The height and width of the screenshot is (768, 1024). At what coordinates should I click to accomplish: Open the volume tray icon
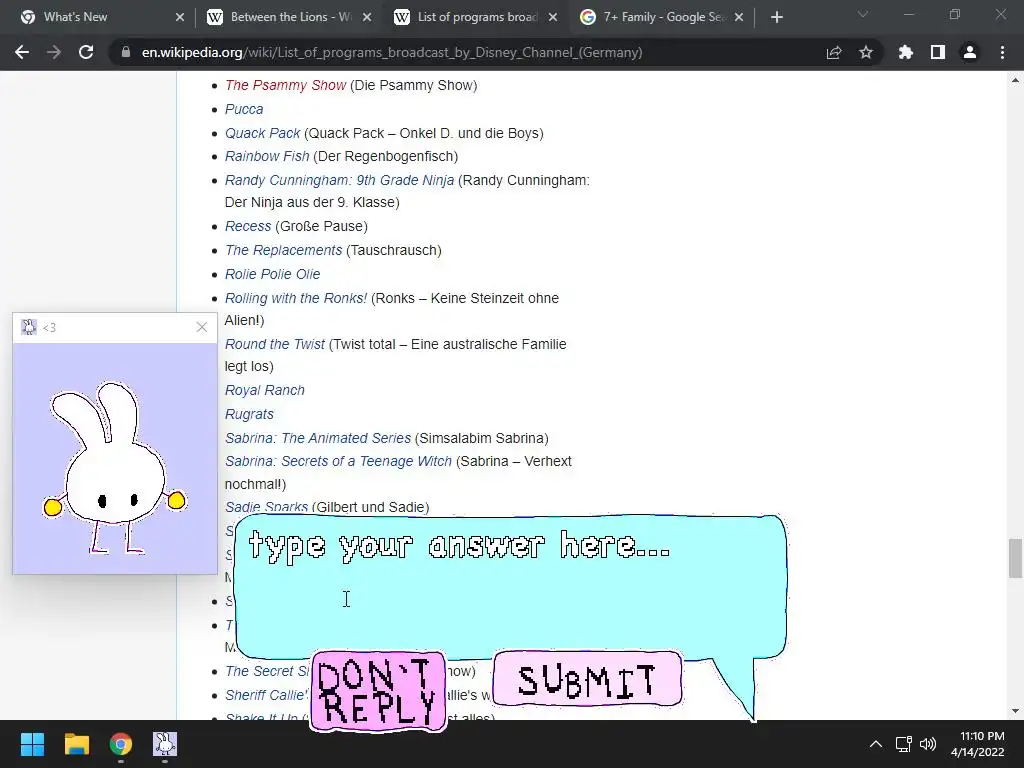pyautogui.click(x=928, y=744)
